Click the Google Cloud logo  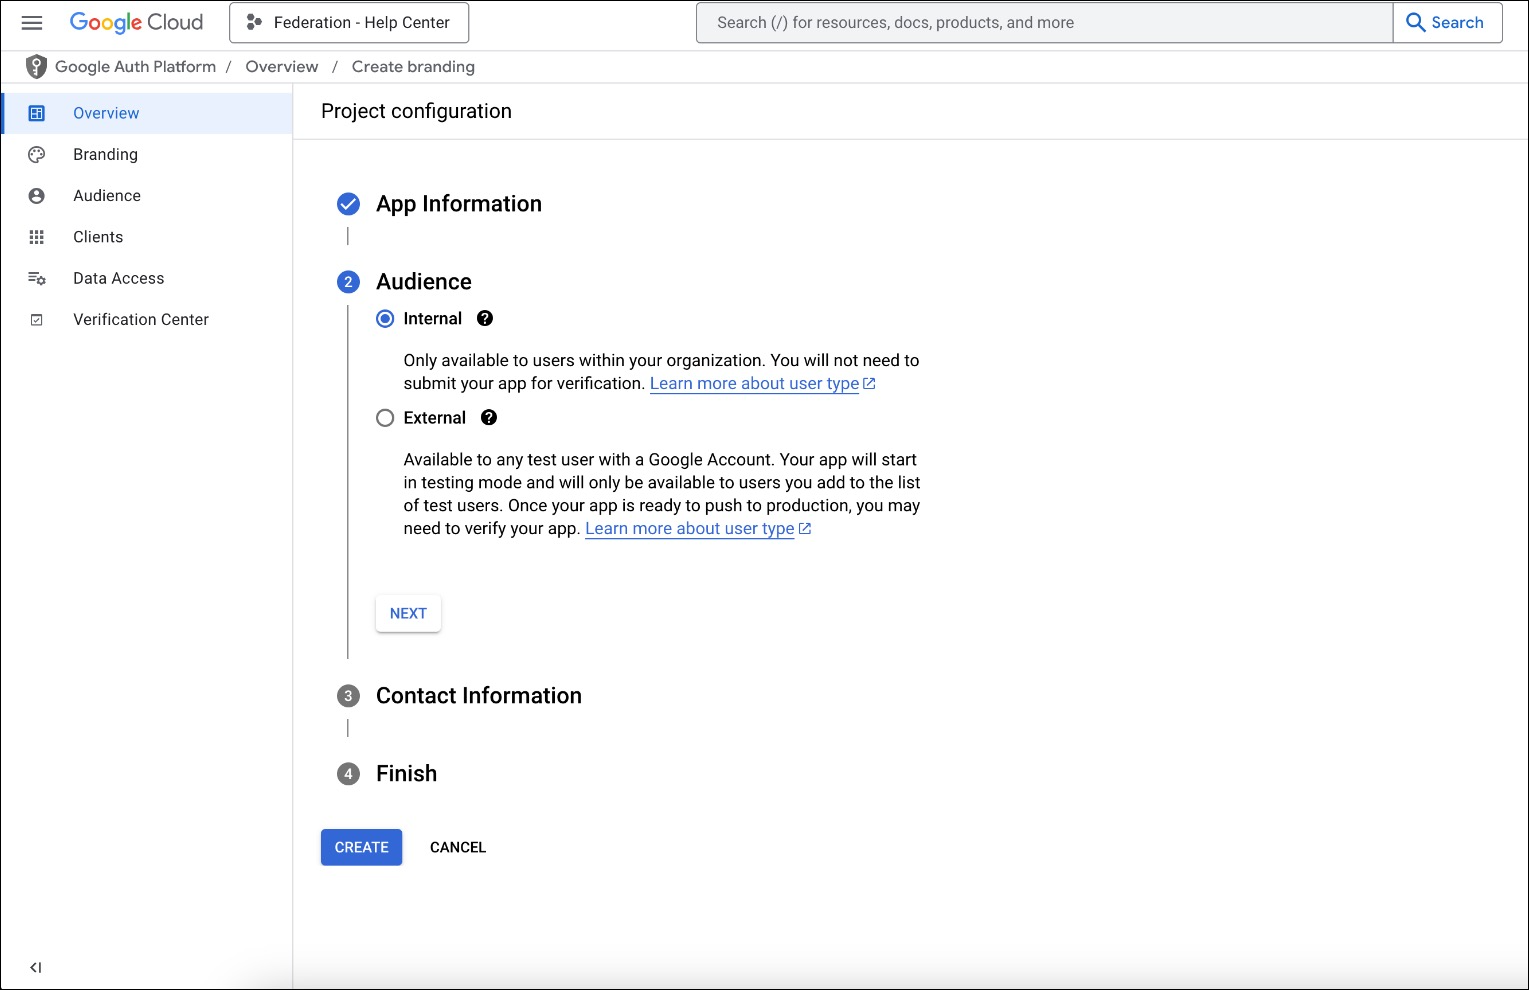(x=136, y=22)
